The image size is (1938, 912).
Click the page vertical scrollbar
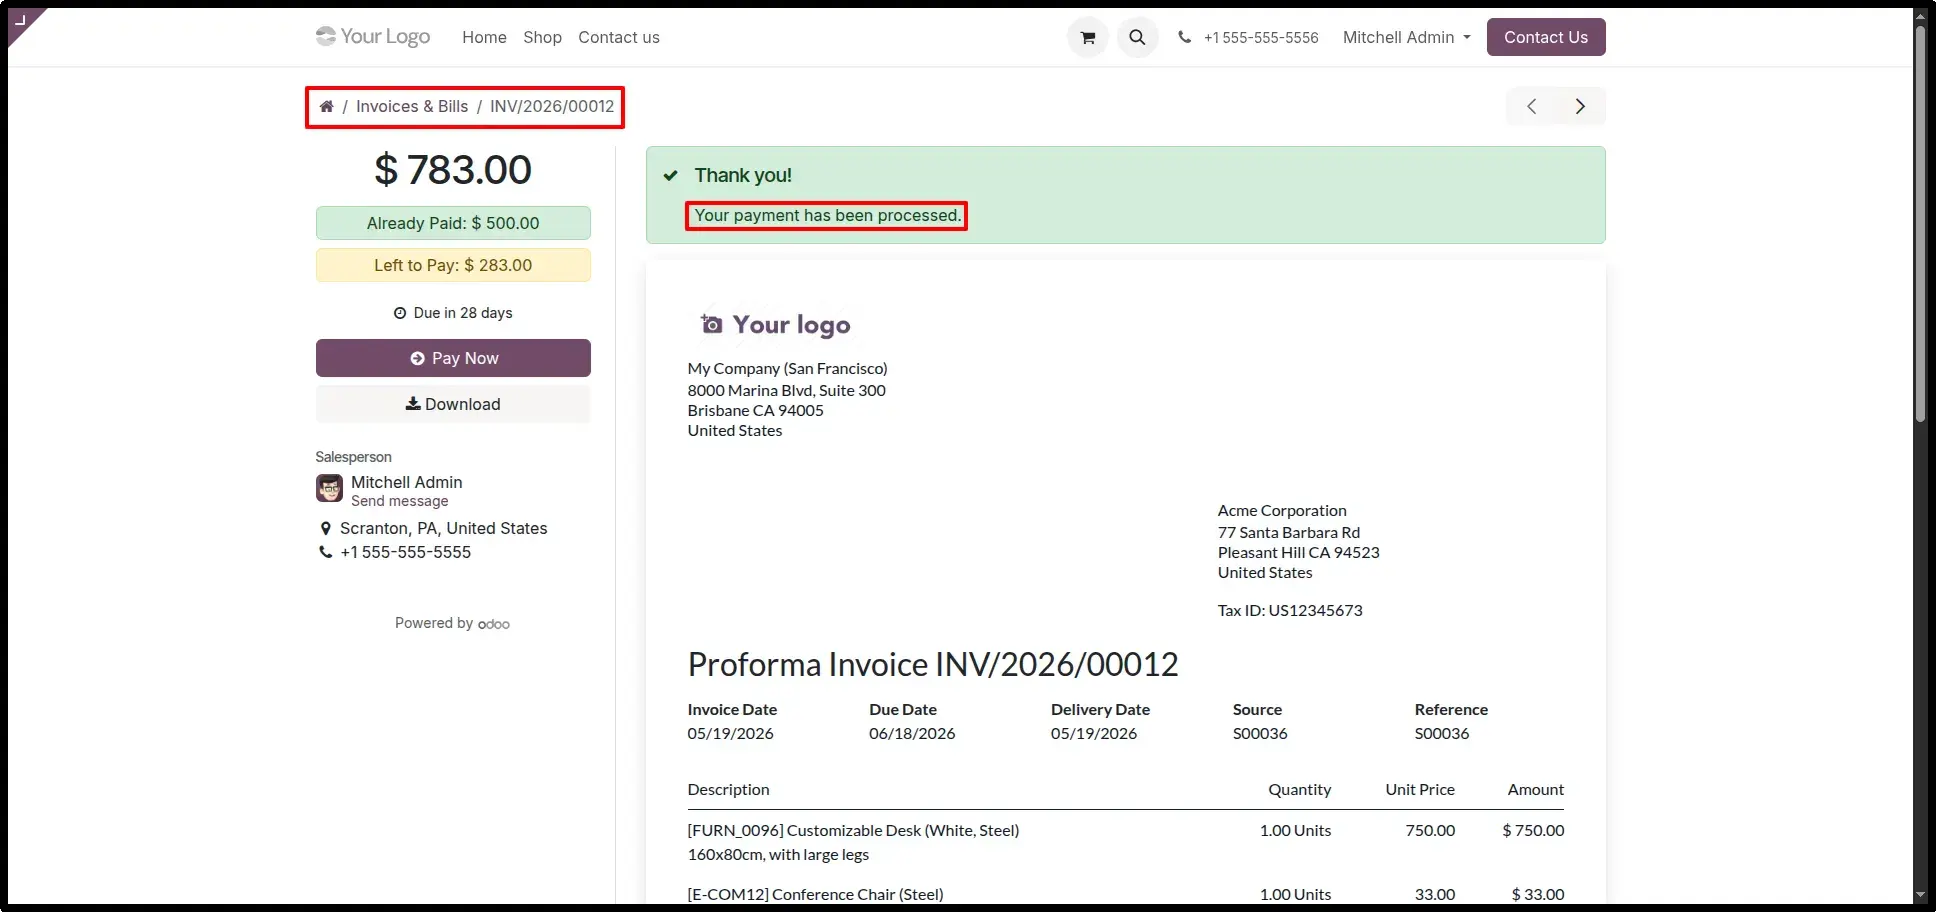tap(1920, 224)
